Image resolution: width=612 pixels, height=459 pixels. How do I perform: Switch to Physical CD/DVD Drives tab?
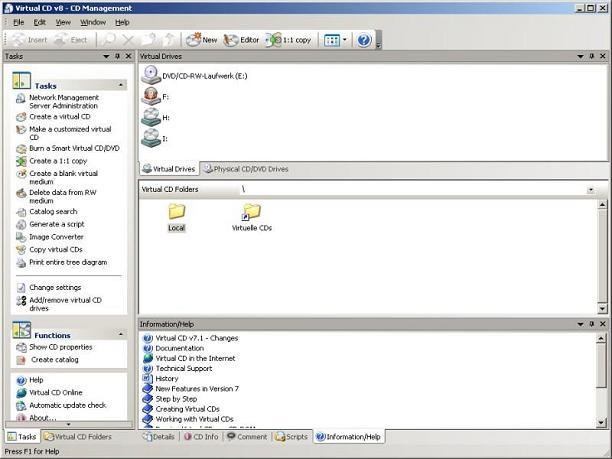point(246,169)
